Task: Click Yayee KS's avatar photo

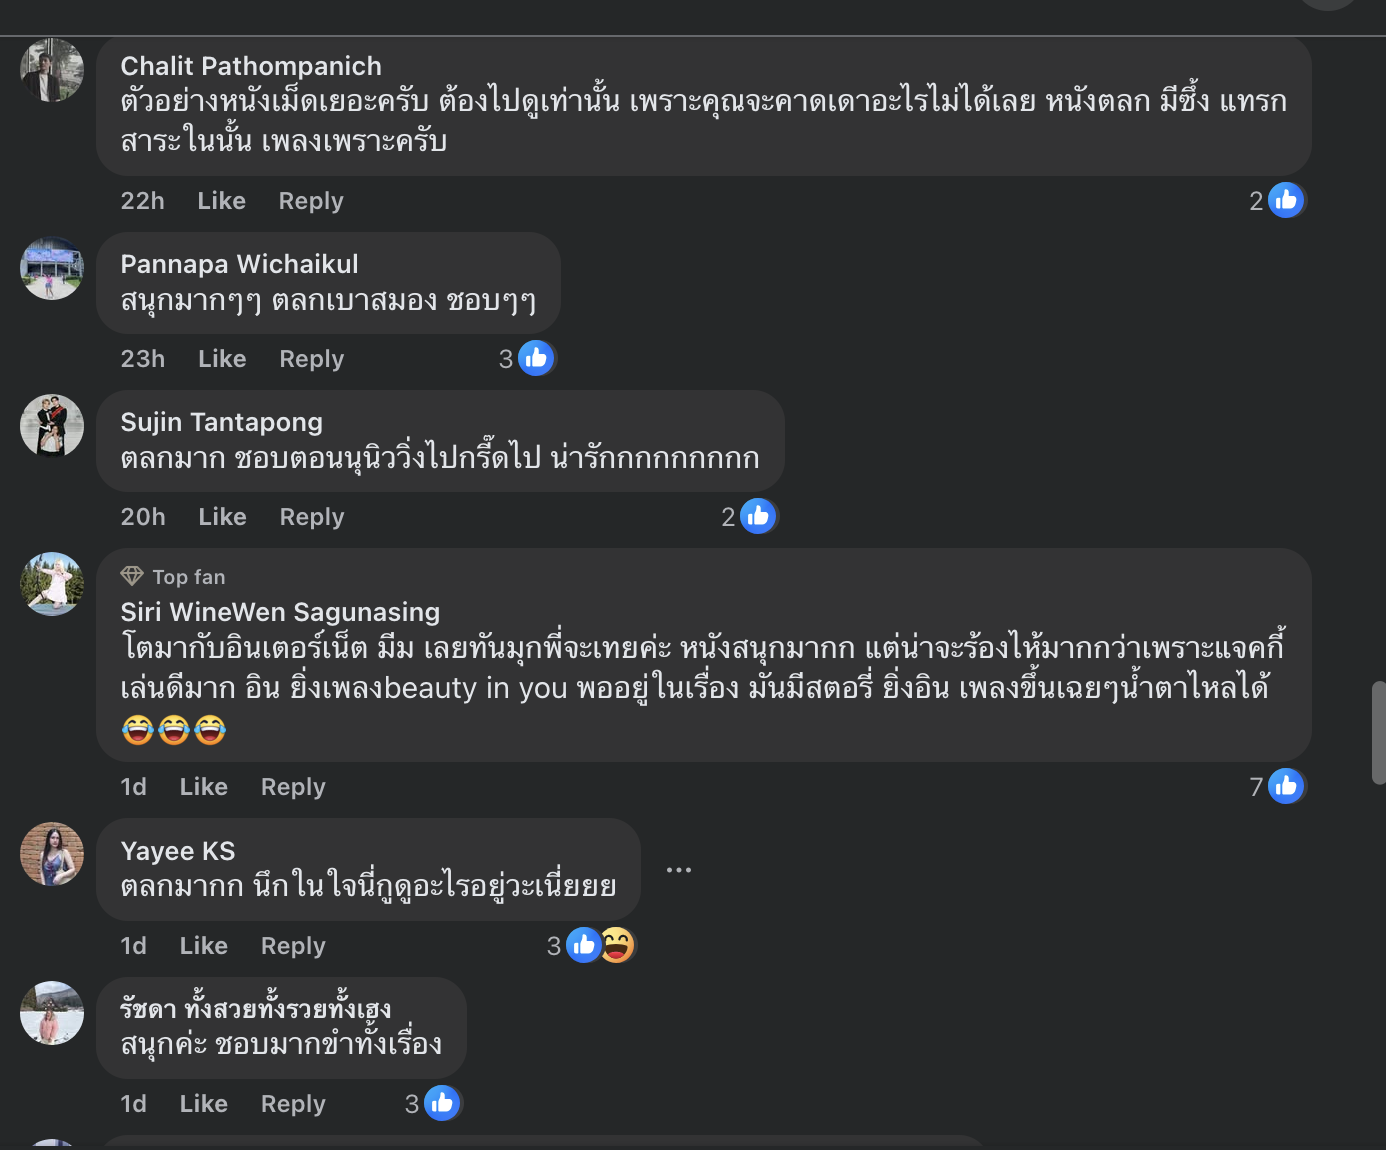Action: [52, 854]
